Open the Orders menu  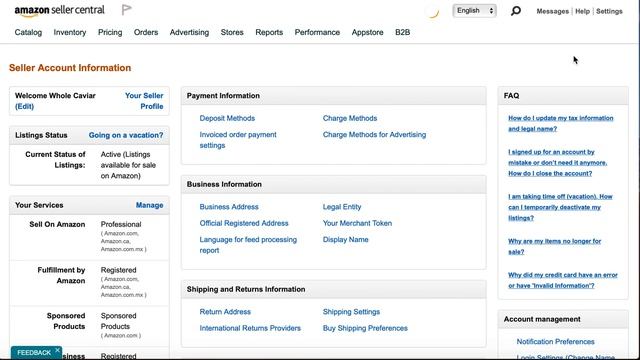coord(146,32)
